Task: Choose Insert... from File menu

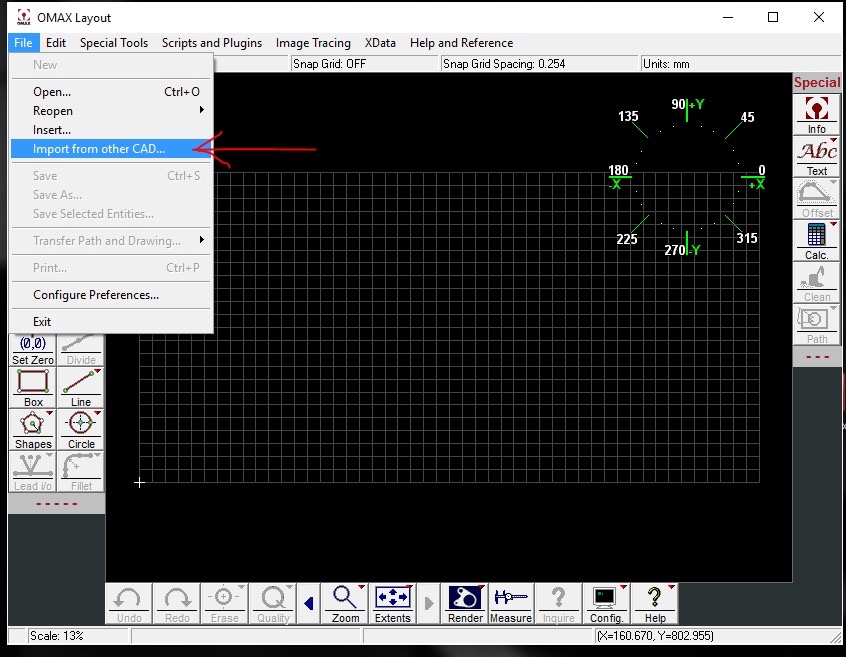Action: tap(112, 129)
